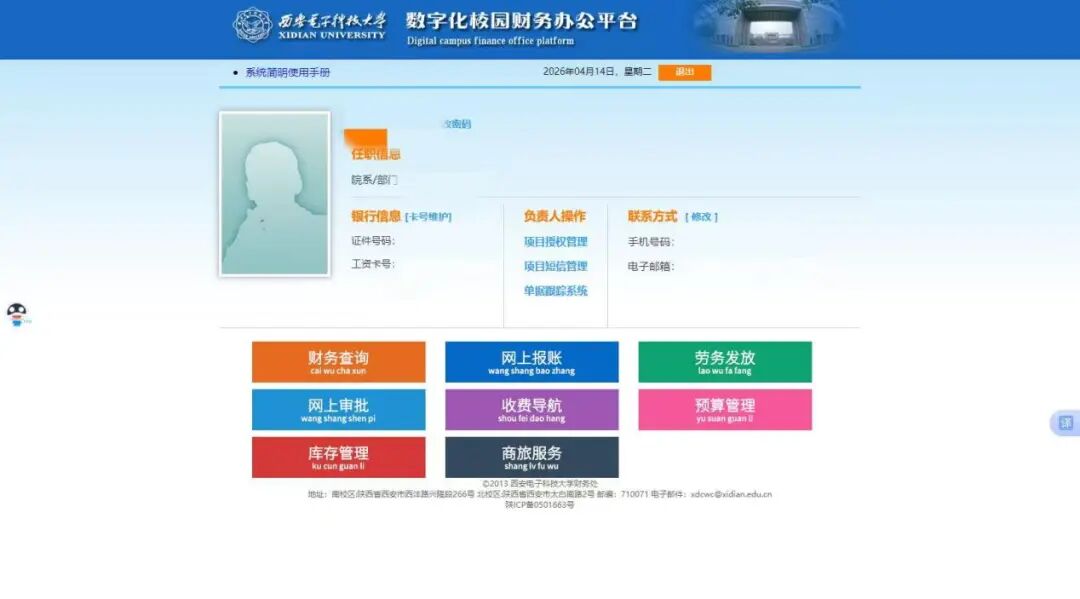This screenshot has width=1080, height=599.
Task: Open the 网上审批 light blue tile
Action: coord(338,410)
